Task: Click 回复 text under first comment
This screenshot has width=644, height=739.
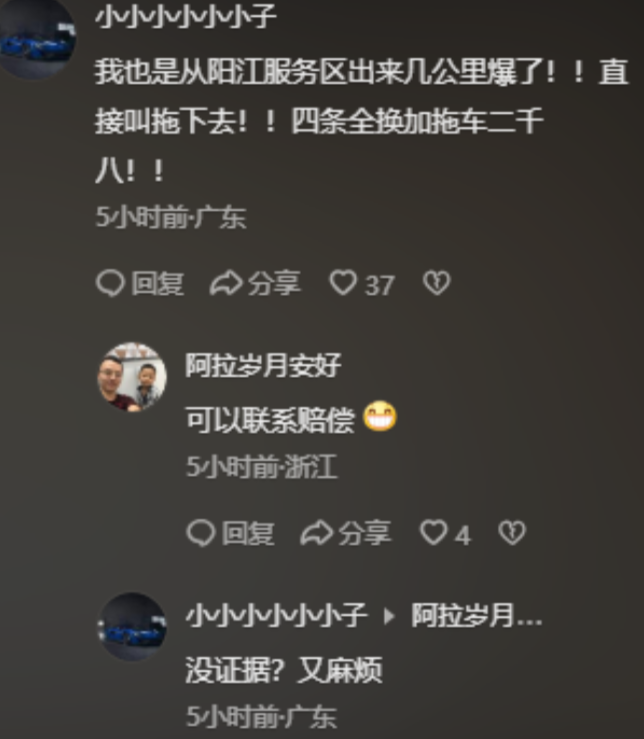Action: pos(157,284)
